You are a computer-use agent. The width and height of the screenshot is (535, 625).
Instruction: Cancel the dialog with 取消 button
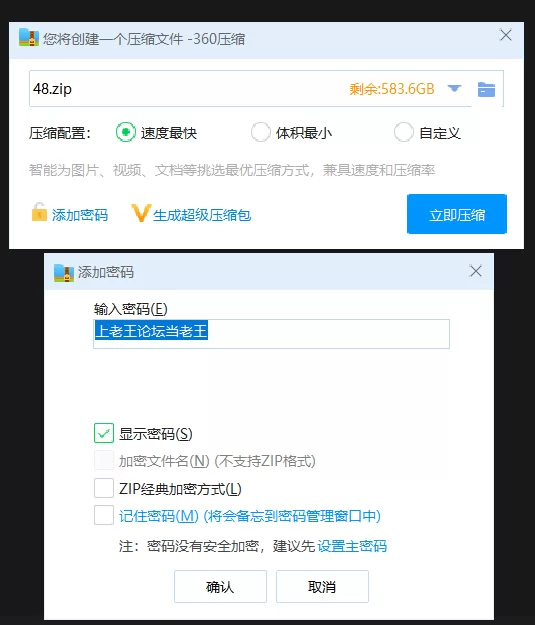click(322, 586)
